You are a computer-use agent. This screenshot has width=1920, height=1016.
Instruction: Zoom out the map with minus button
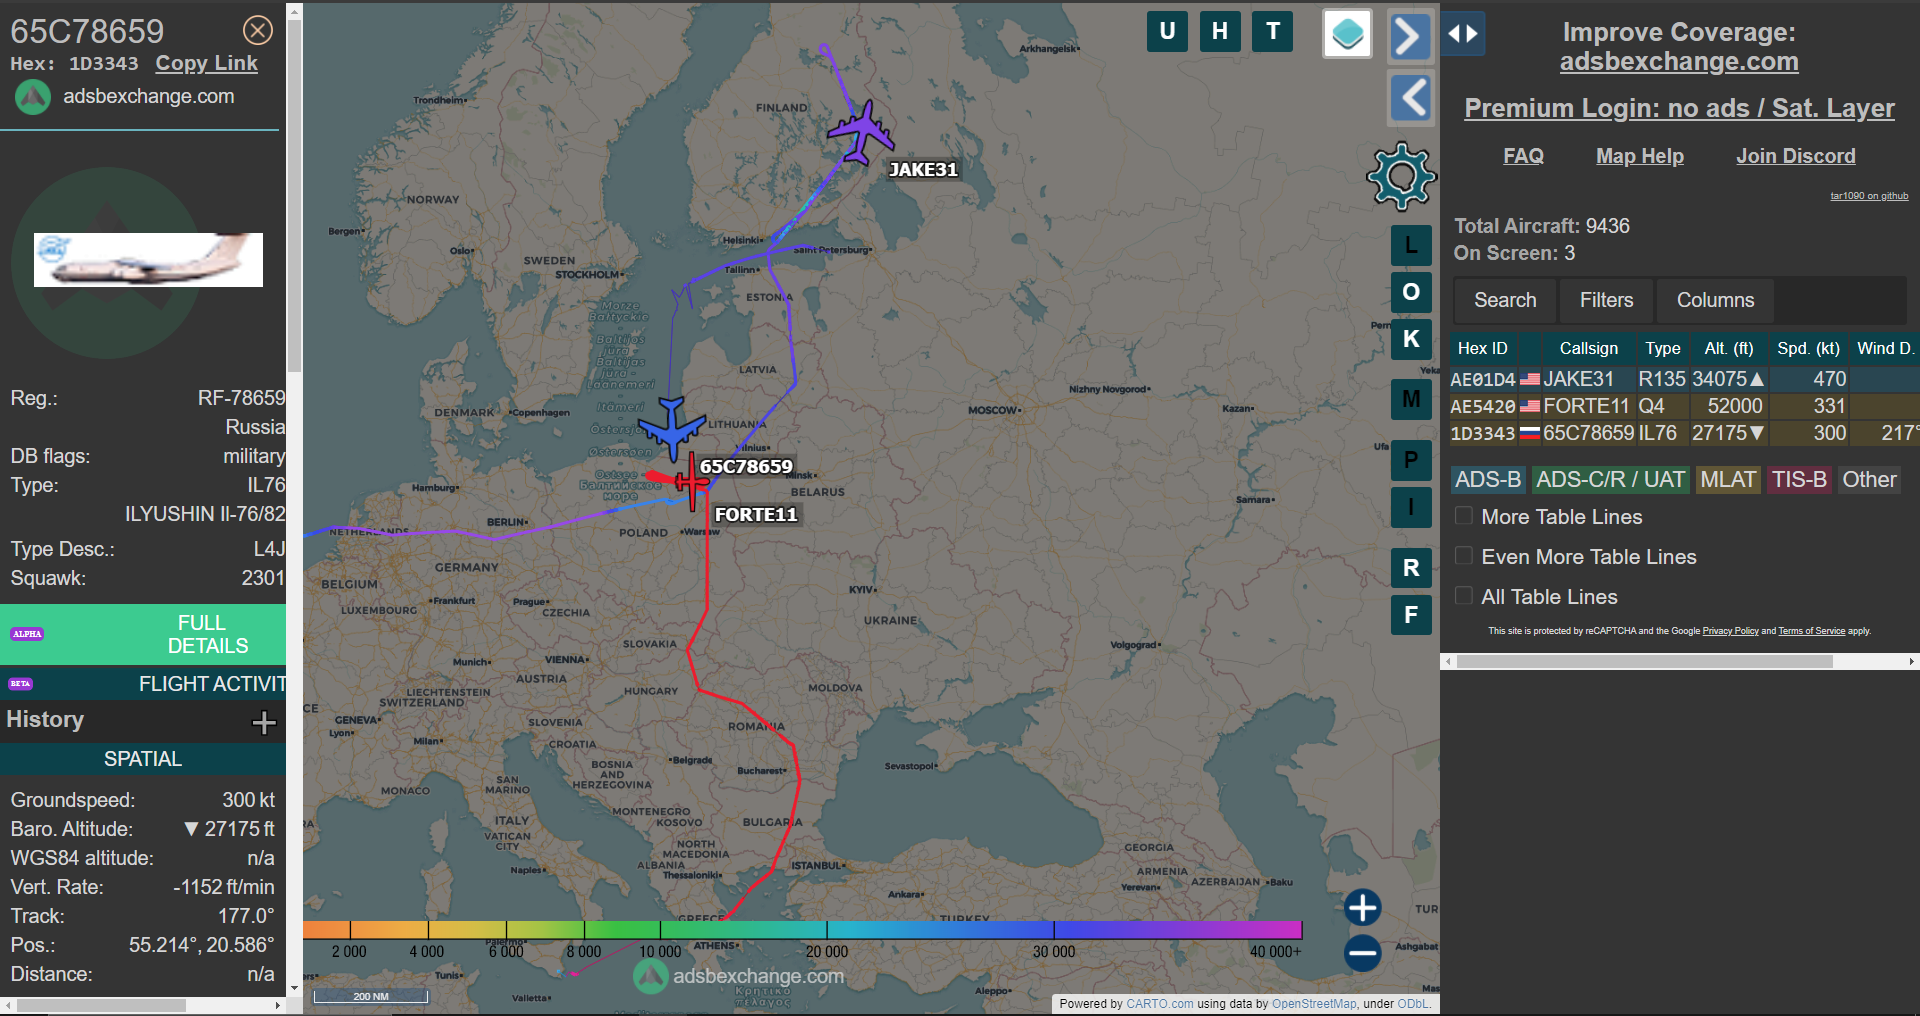click(1362, 953)
